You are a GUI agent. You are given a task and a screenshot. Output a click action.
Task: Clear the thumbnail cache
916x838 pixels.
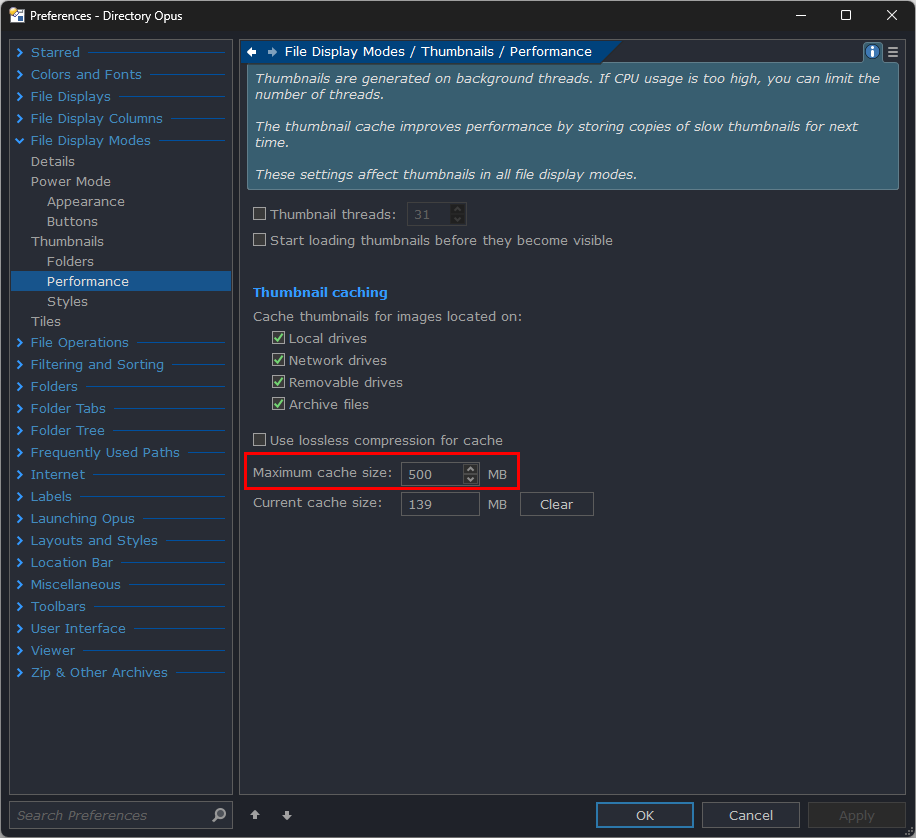pos(557,504)
